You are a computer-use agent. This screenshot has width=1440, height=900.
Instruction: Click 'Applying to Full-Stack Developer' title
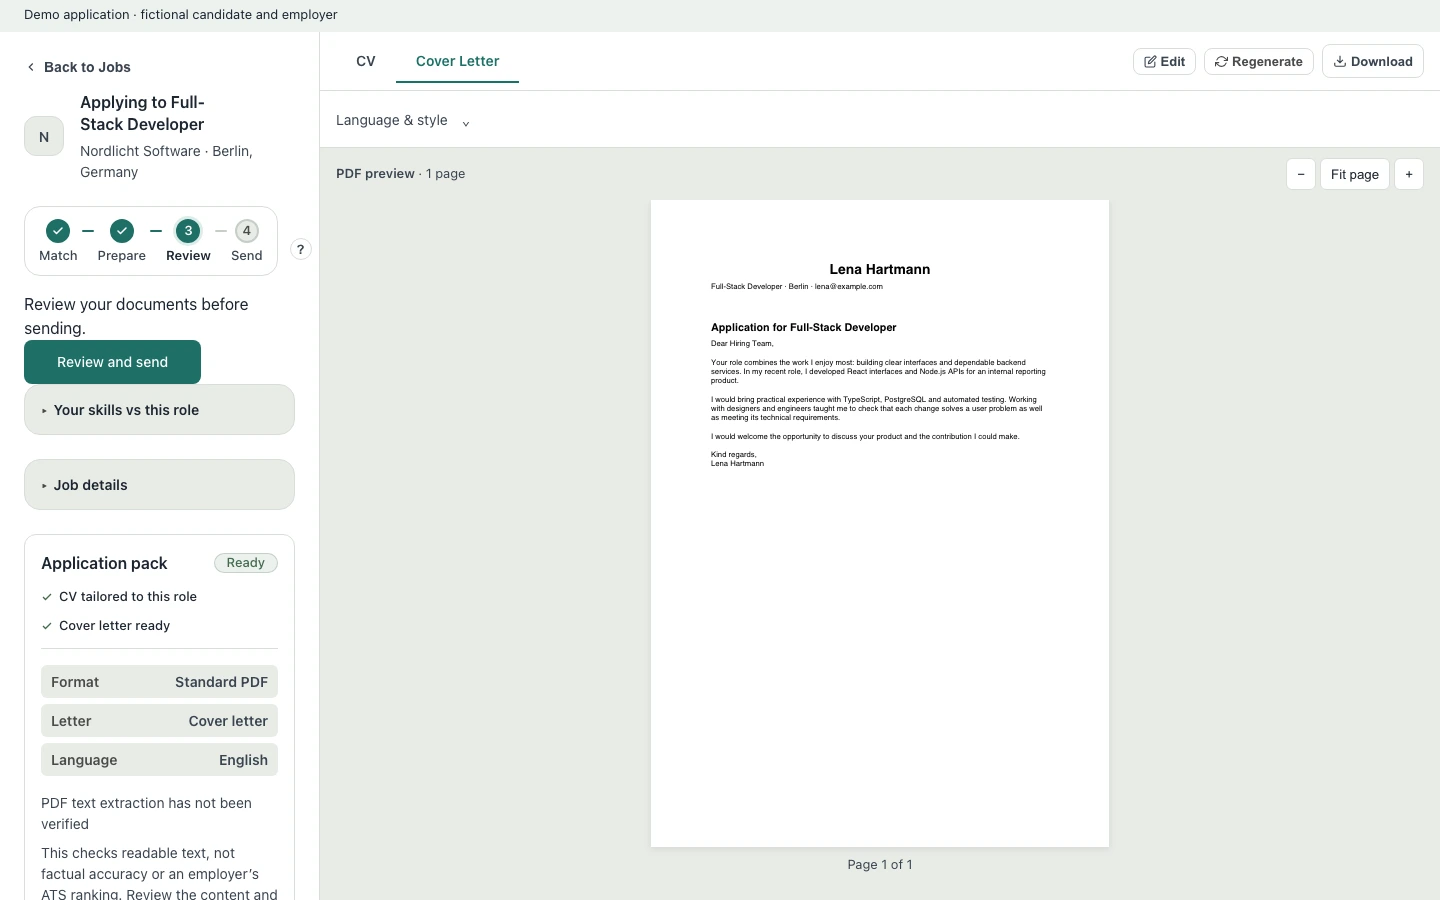[x=142, y=113]
